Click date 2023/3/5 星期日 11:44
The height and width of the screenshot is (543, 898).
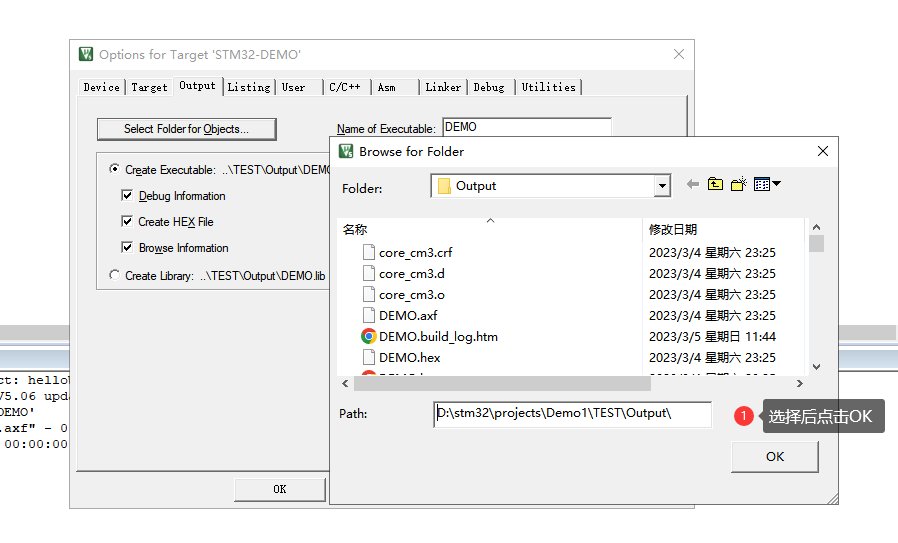712,337
